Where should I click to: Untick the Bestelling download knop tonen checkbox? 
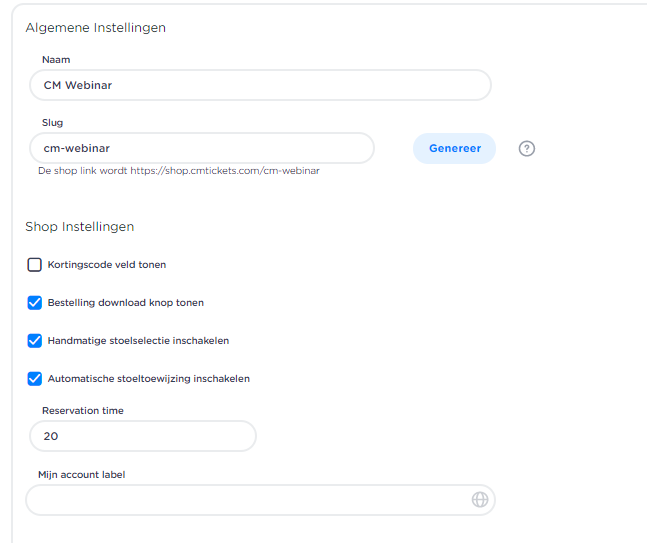pyautogui.click(x=35, y=303)
